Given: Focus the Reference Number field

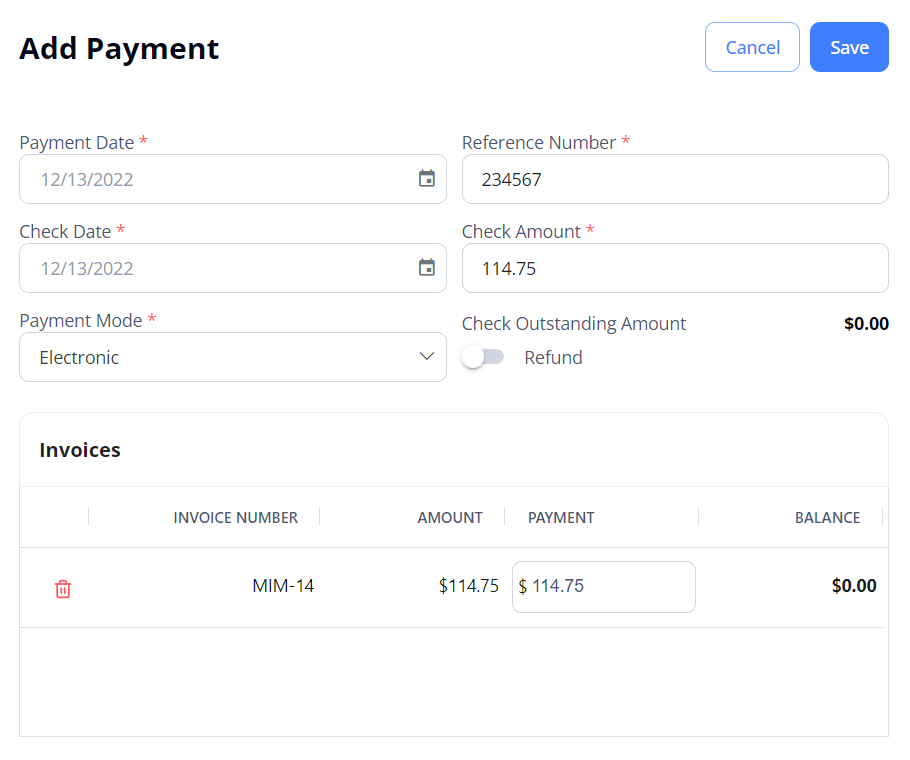Looking at the screenshot, I should tap(675, 179).
